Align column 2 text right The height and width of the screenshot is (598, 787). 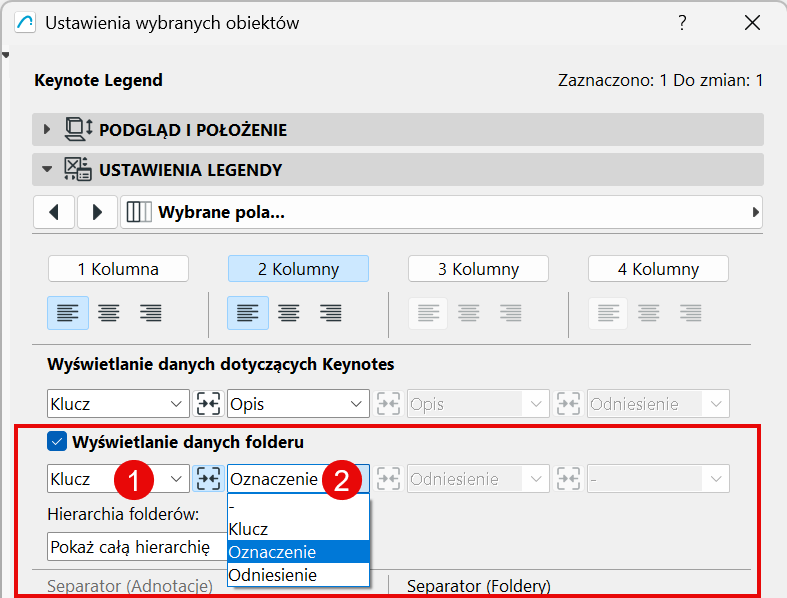click(x=331, y=313)
